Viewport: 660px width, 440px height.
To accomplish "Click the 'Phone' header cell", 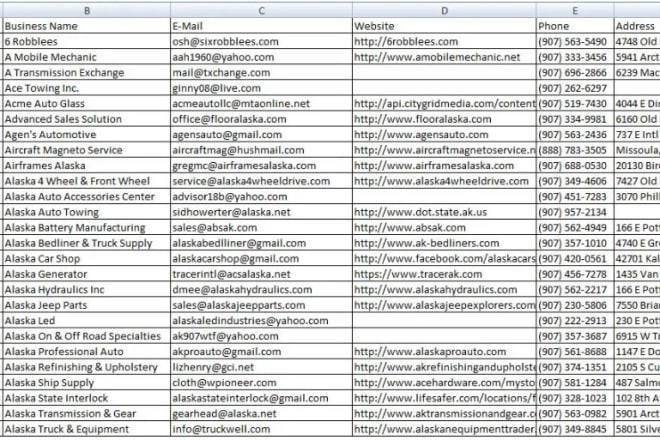I will [x=575, y=26].
